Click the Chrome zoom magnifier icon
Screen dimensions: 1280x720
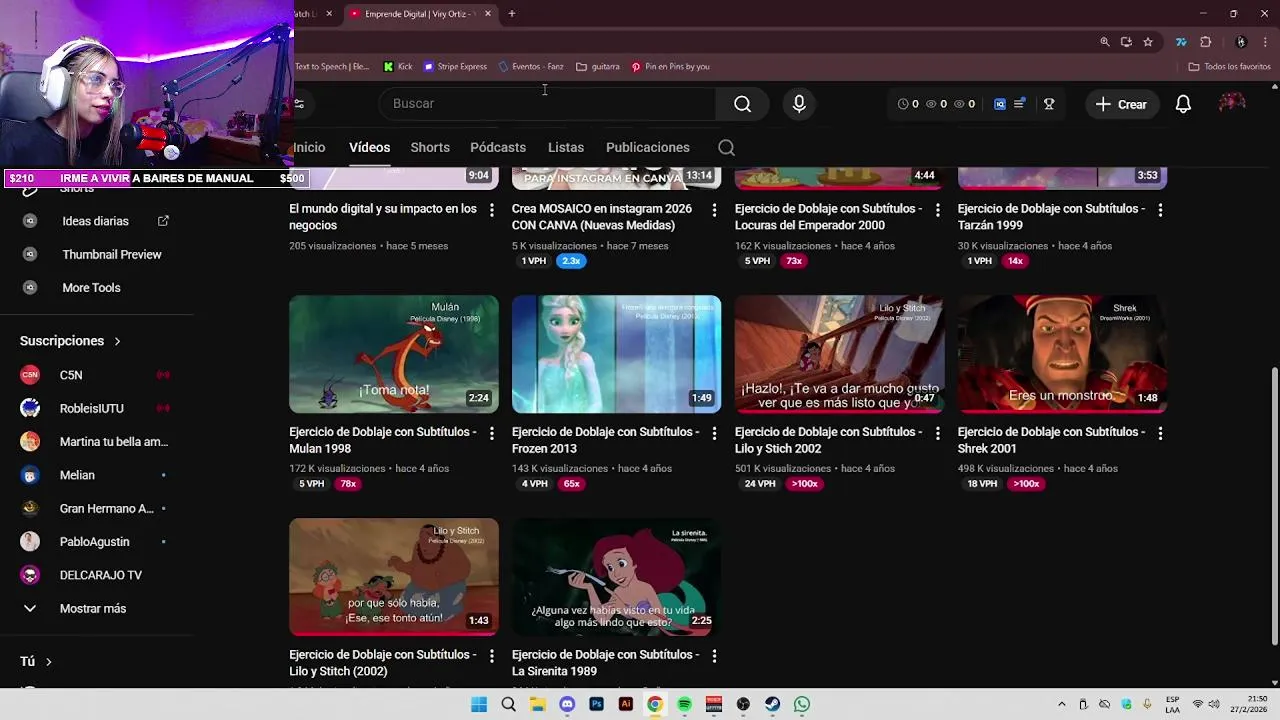click(1105, 42)
